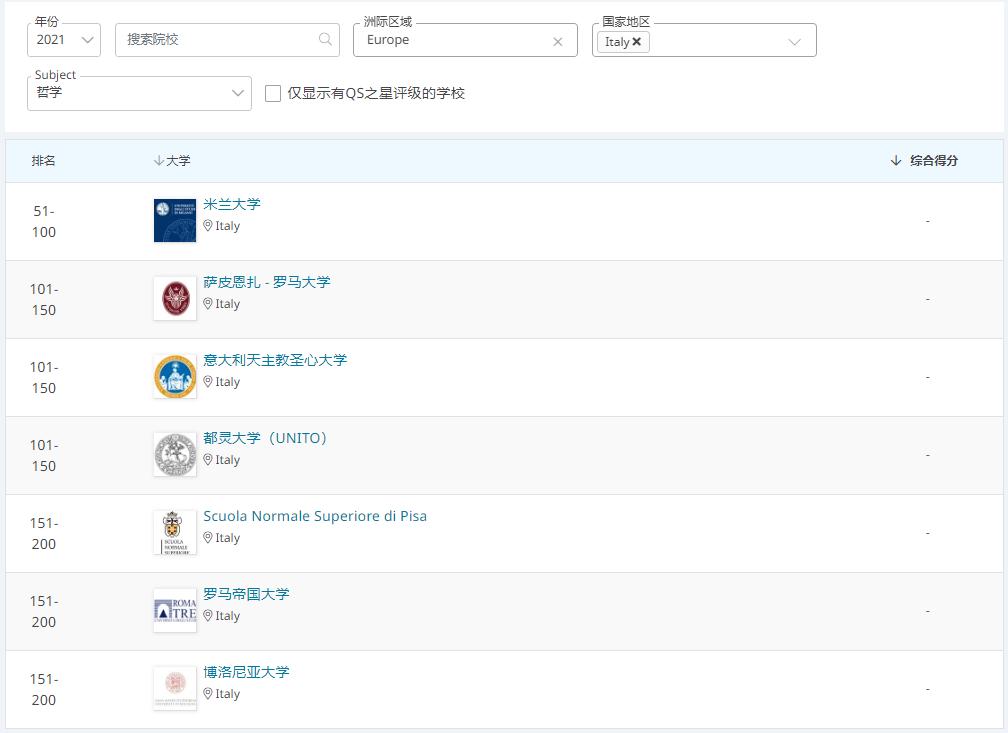Select the 151-200 rank of 博洛尼亚大学
Image resolution: width=1008 pixels, height=733 pixels.
point(44,689)
